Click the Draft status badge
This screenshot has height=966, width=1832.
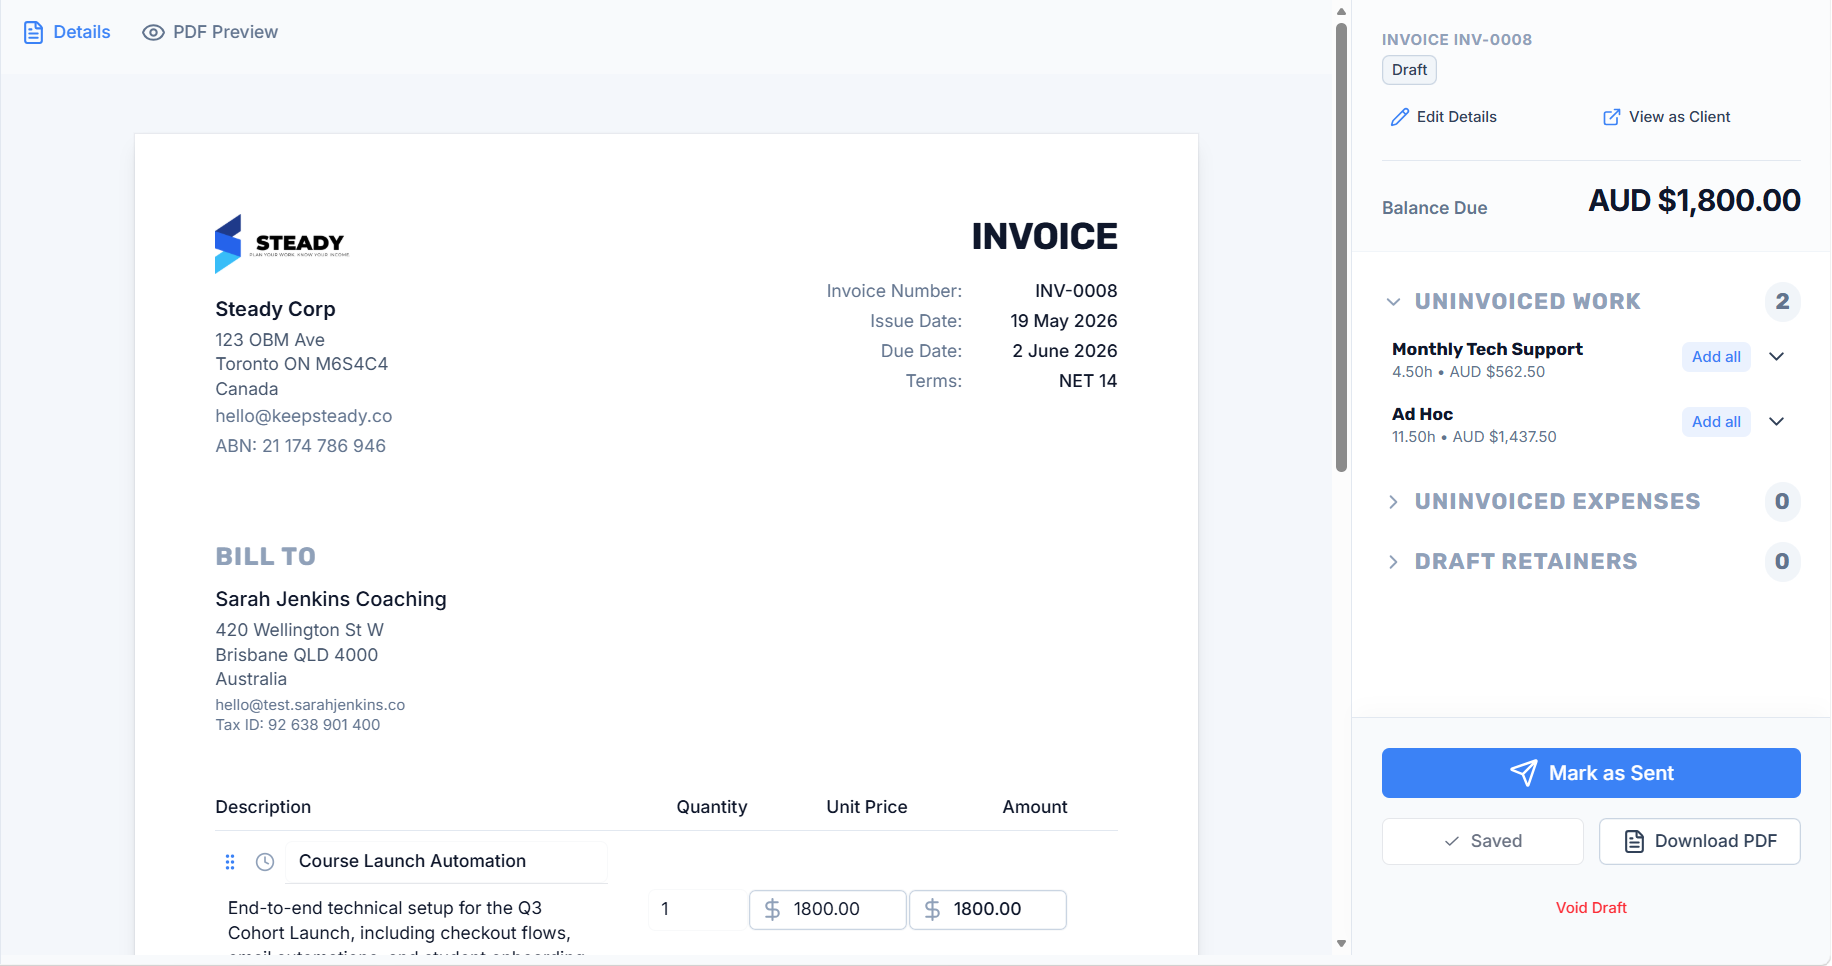[1409, 70]
